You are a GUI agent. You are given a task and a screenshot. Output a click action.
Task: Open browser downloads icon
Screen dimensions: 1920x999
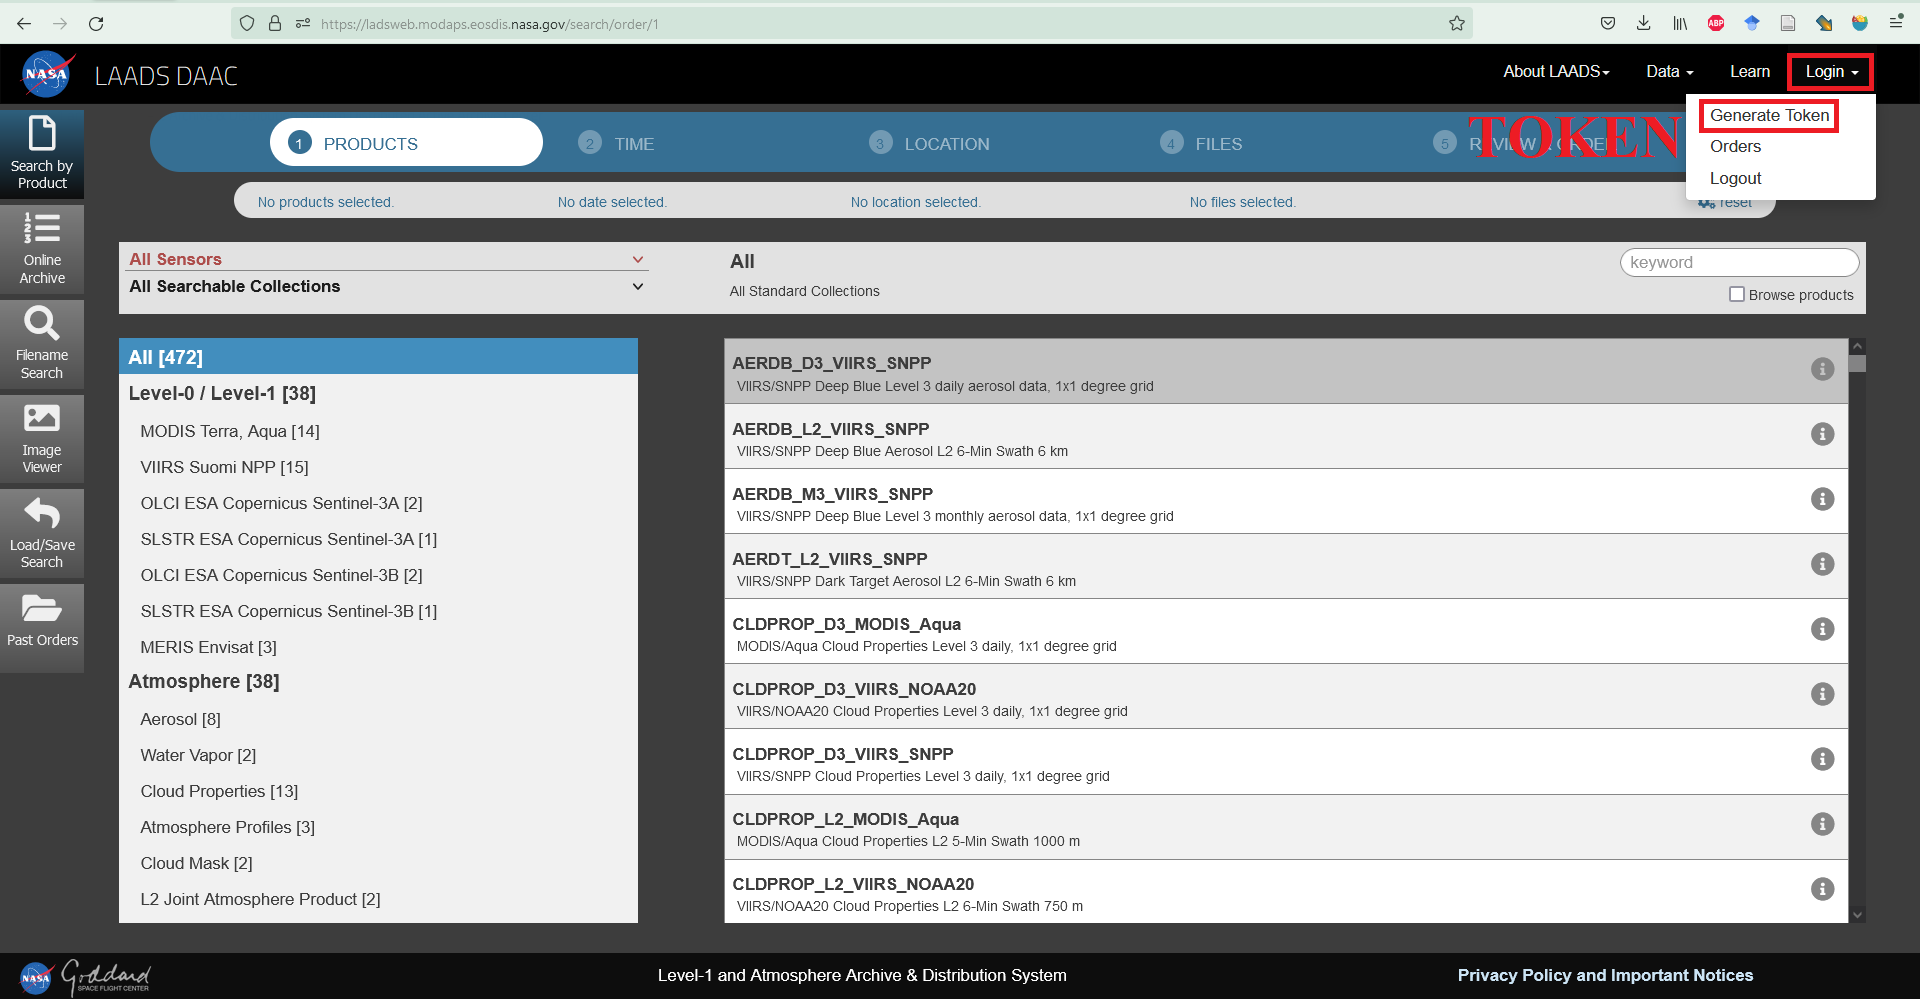[1643, 23]
